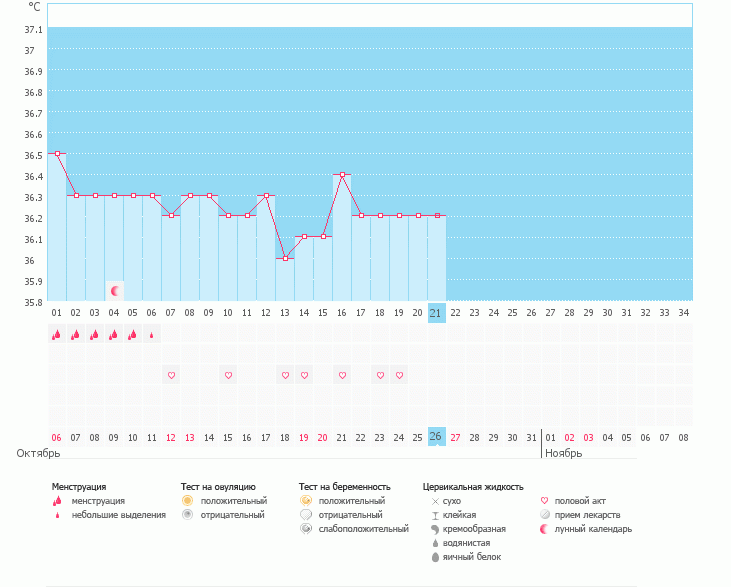Click the heart icon under cycle day 19
This screenshot has width=731, height=587.
coord(399,375)
